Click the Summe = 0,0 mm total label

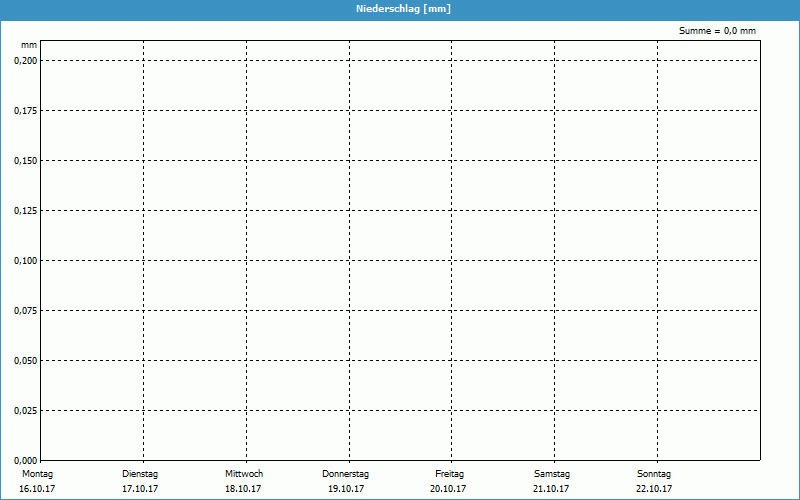point(717,31)
